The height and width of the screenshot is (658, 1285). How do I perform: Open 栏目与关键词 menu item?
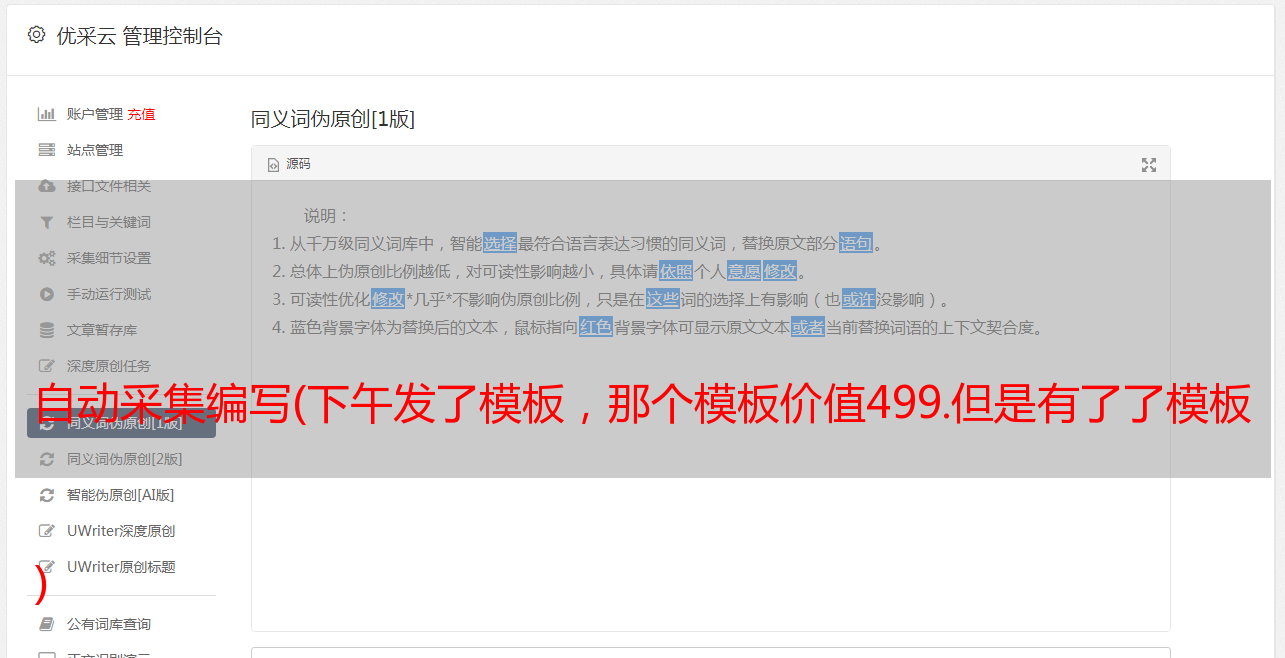point(121,222)
